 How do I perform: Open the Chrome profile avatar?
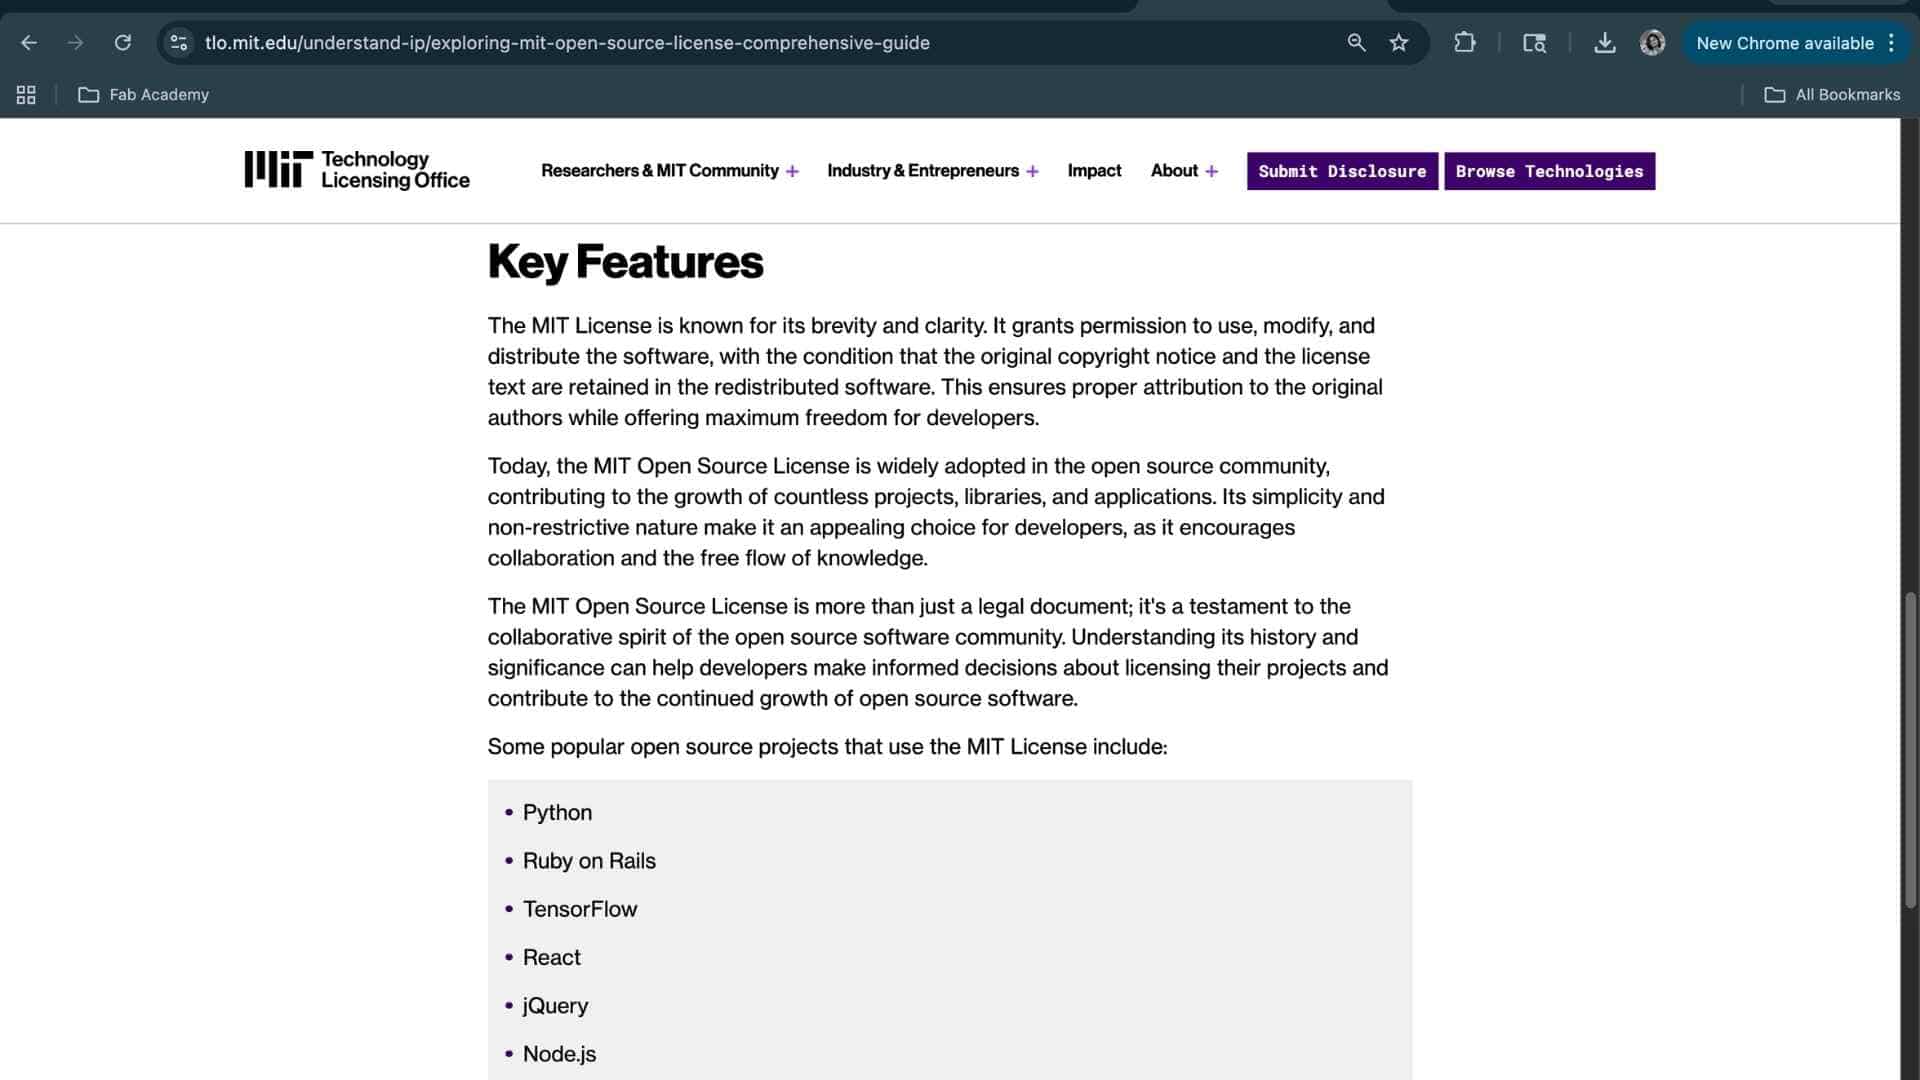tap(1653, 43)
